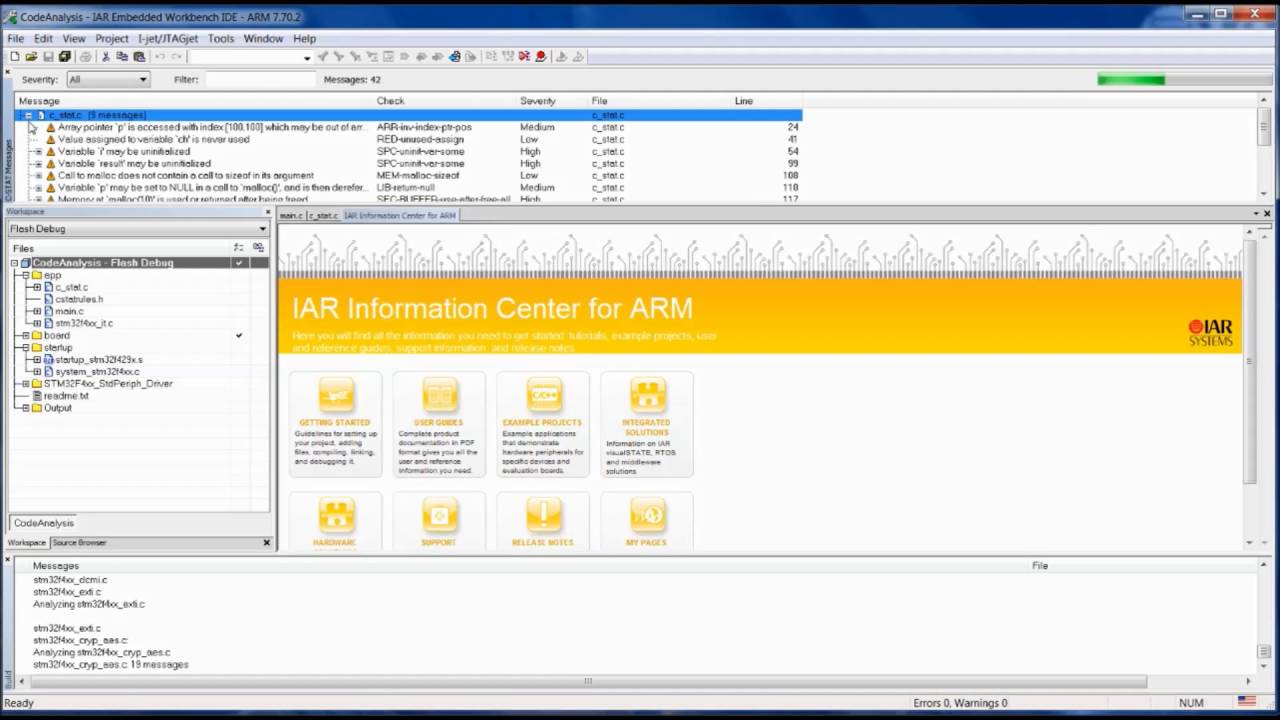
Task: Select cstatrules.h in workspace tree
Action: (x=79, y=299)
